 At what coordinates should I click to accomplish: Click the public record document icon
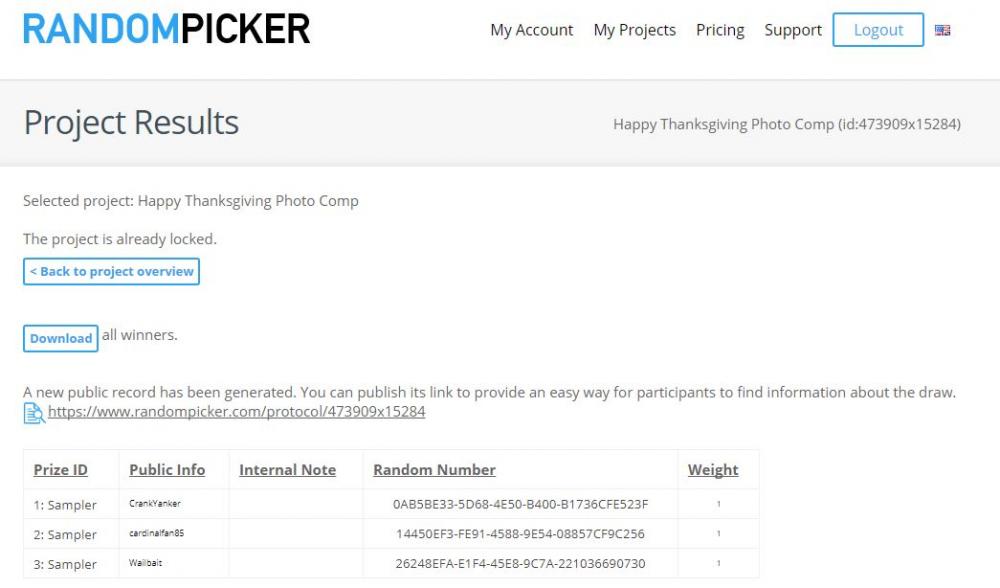pyautogui.click(x=34, y=413)
